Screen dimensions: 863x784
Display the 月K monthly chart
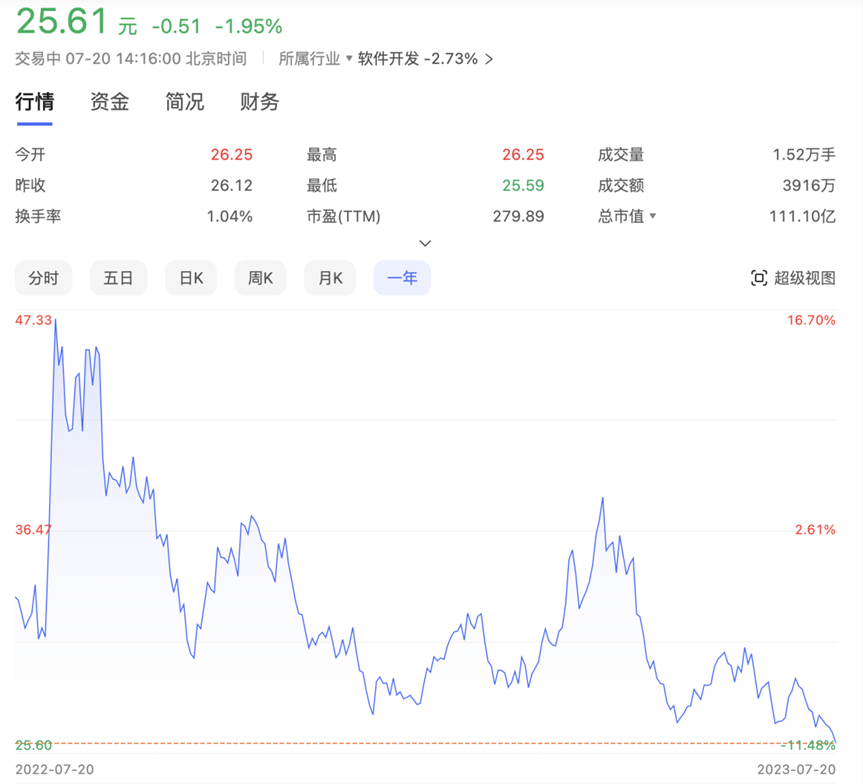[330, 278]
